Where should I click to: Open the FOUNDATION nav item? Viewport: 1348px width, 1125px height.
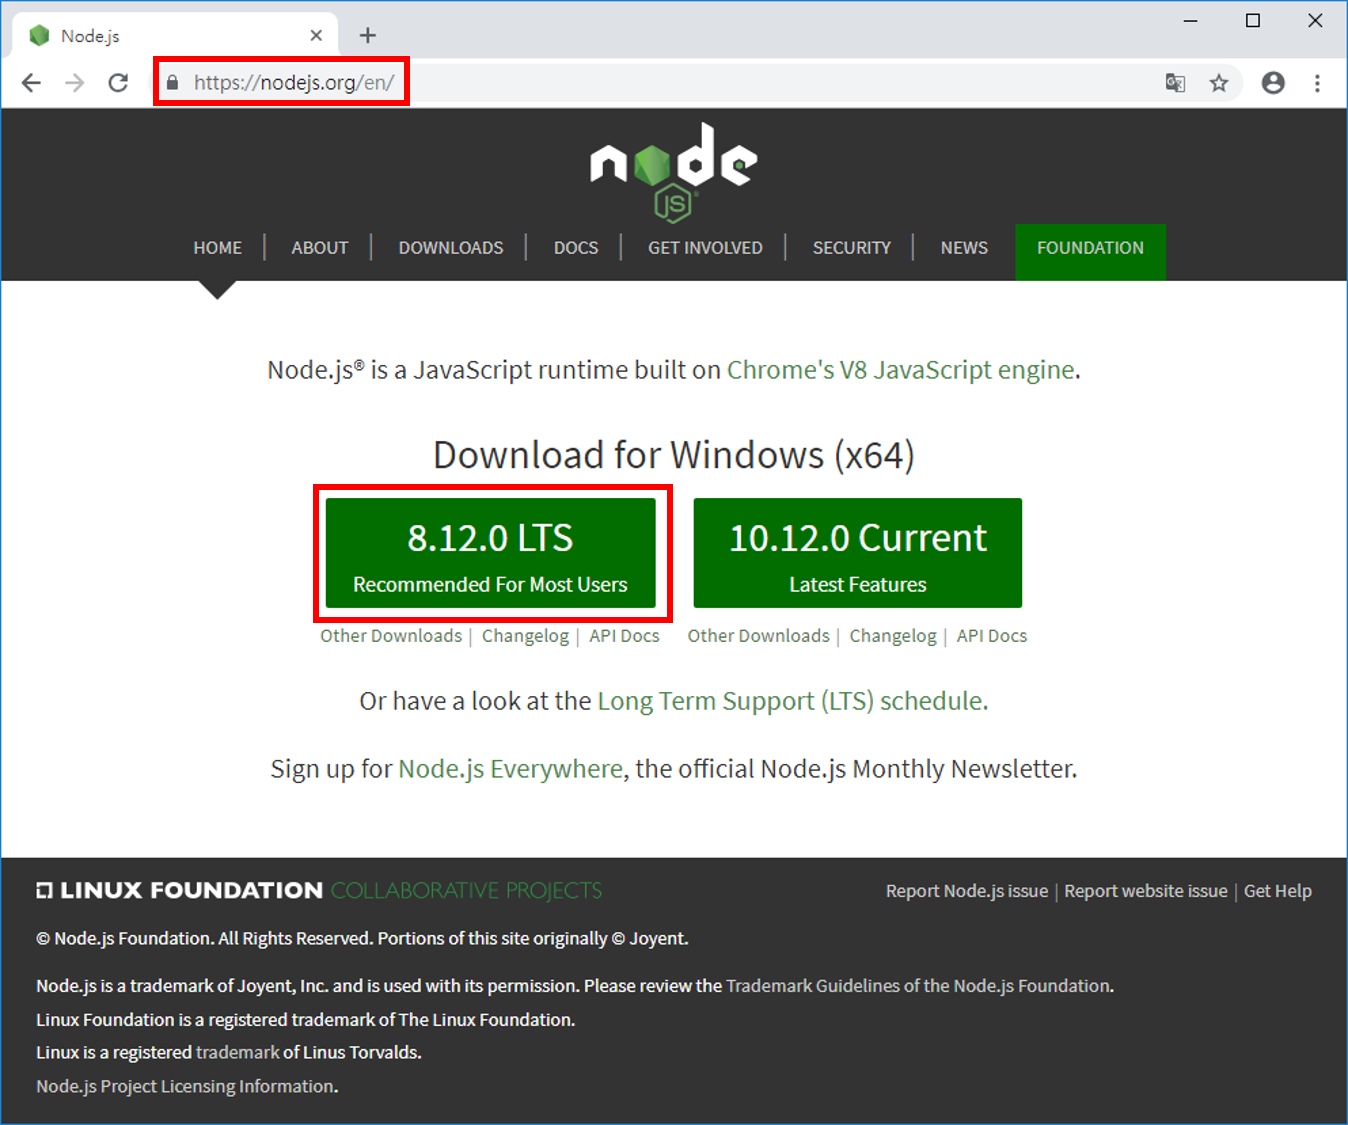[x=1090, y=251]
